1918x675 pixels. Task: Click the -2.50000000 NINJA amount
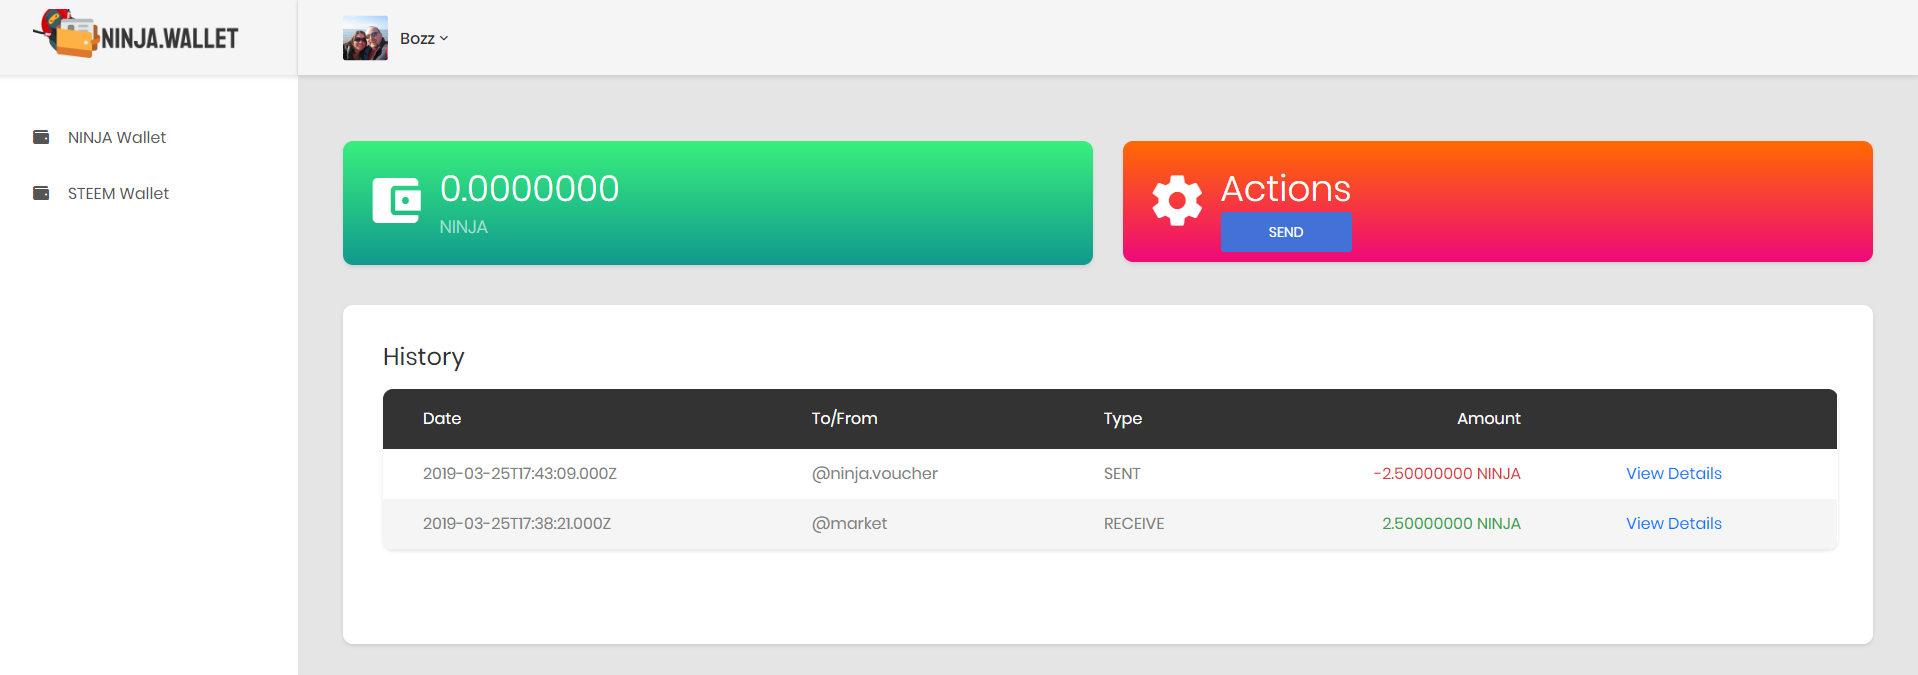click(x=1447, y=473)
